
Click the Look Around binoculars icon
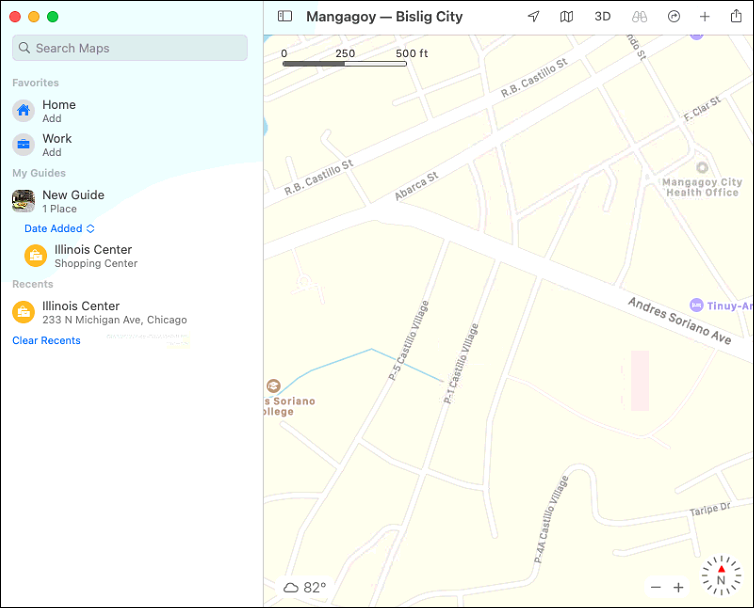click(639, 17)
